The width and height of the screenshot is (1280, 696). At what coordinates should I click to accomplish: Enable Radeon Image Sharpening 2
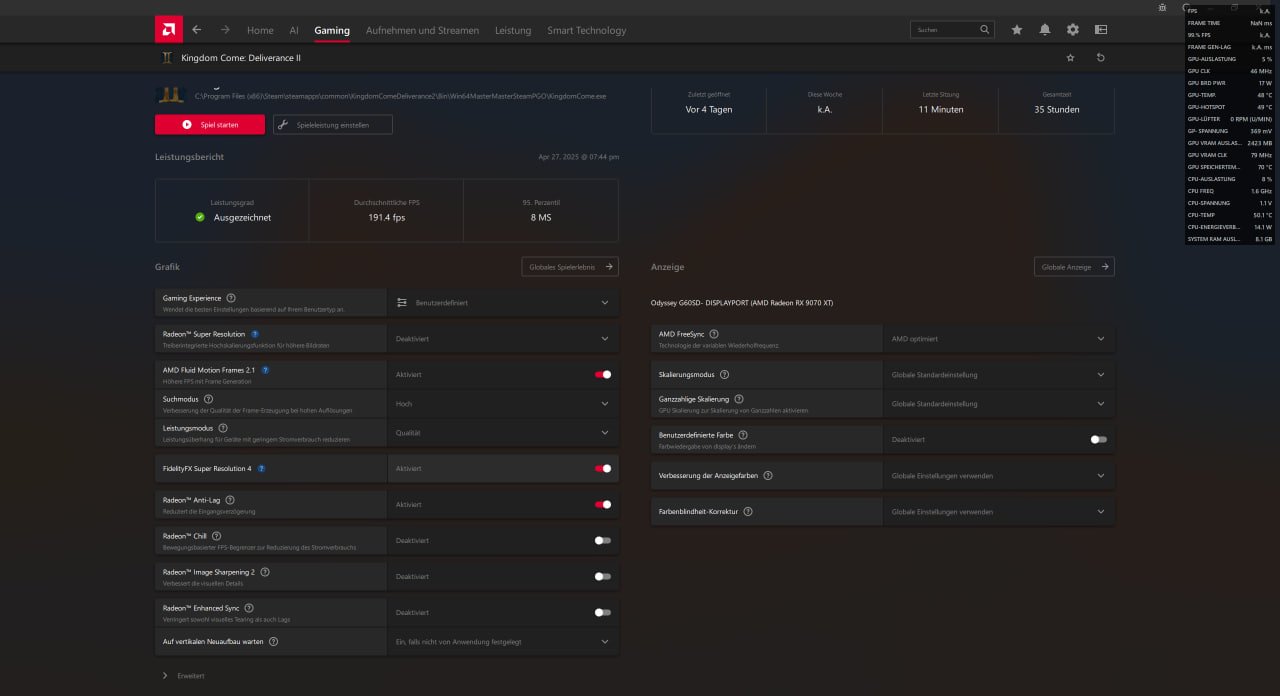pos(603,577)
